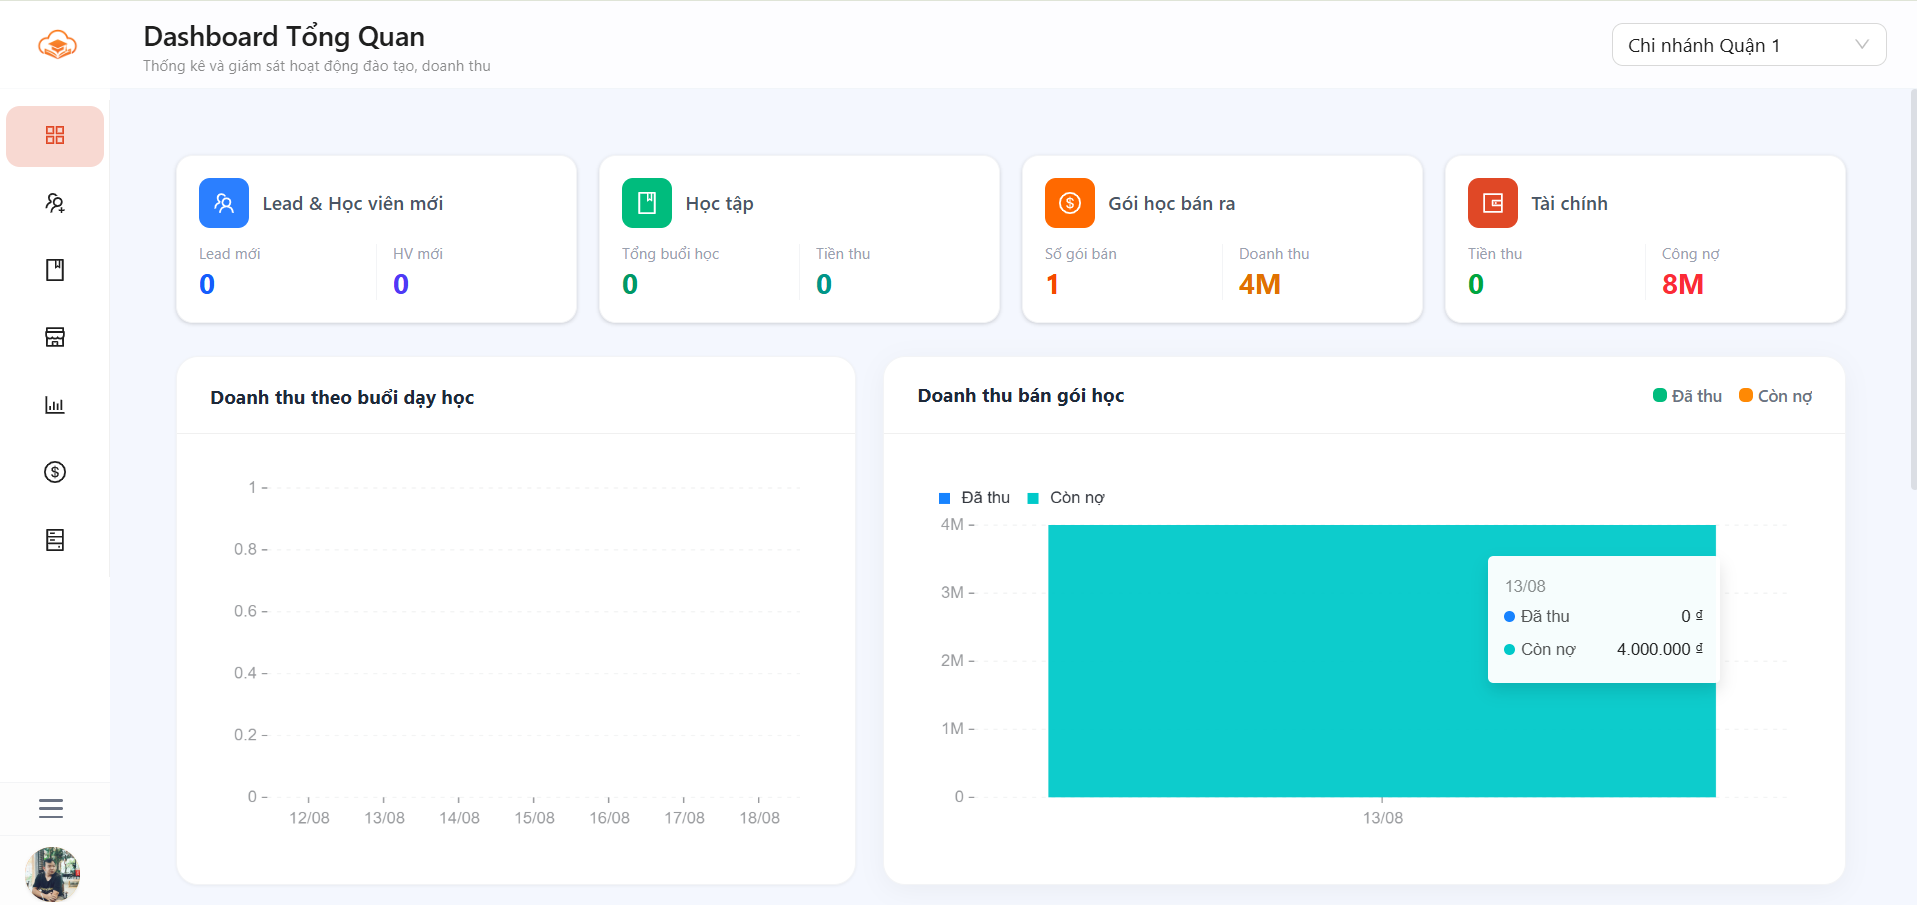
Task: Click the Gói học bán ra card title
Action: tap(1171, 204)
